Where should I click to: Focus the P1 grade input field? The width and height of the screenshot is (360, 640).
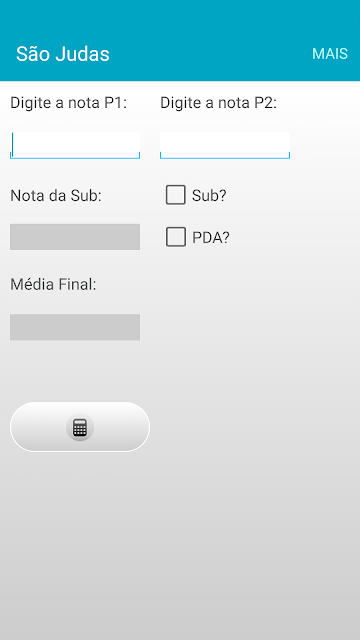(75, 145)
